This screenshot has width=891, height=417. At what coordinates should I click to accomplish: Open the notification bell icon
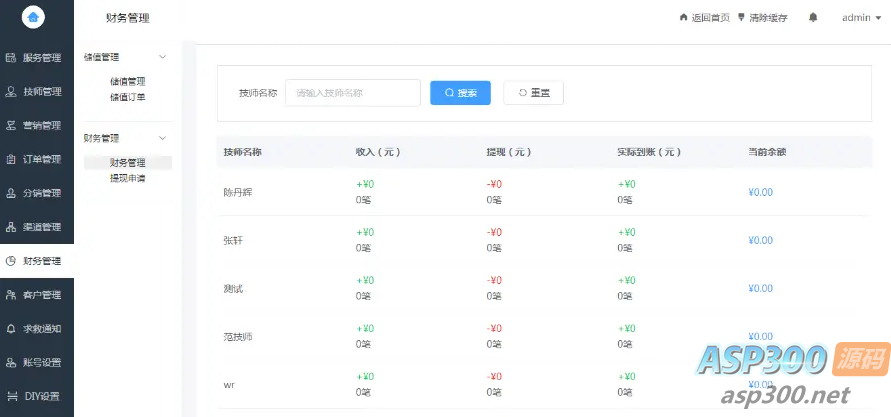813,18
